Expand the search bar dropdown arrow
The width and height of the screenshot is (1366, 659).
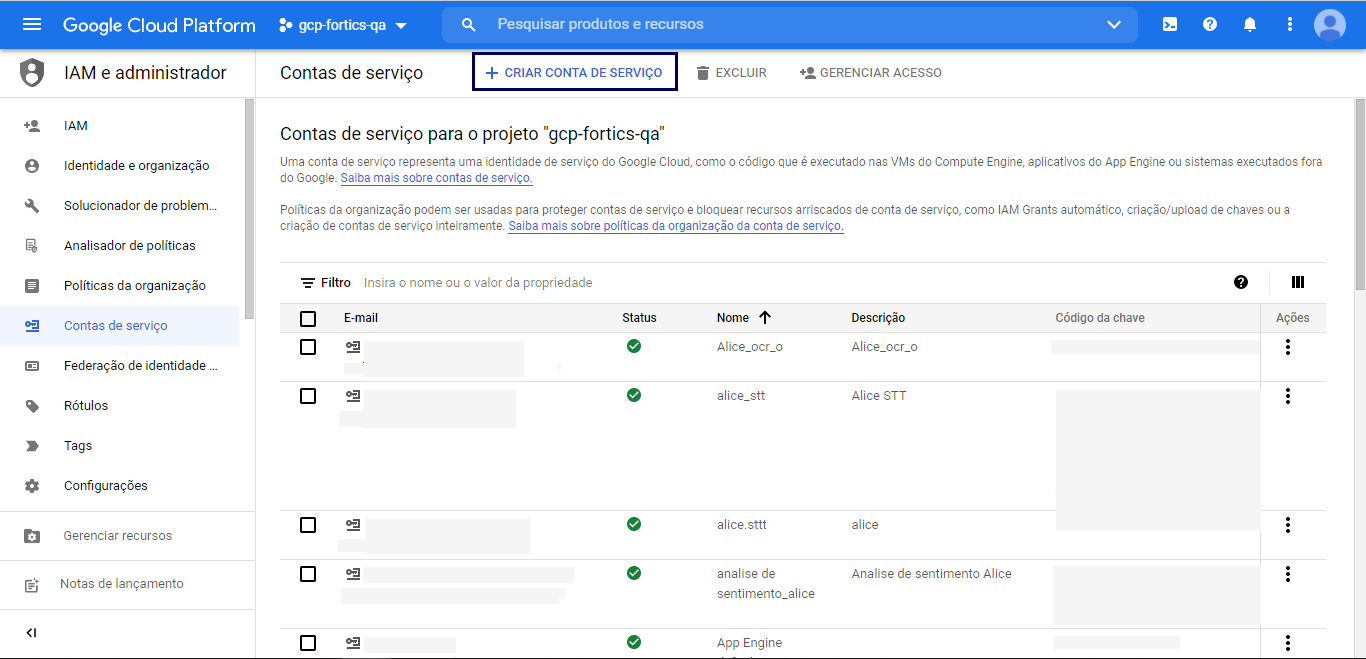click(1114, 25)
